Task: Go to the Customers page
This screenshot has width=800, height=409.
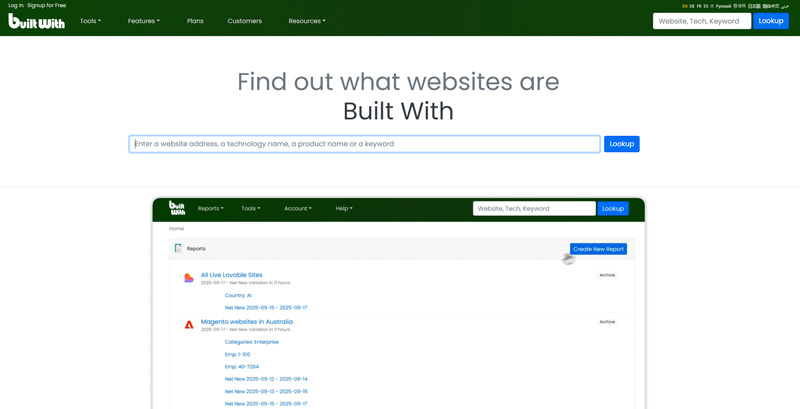Action: click(x=244, y=21)
